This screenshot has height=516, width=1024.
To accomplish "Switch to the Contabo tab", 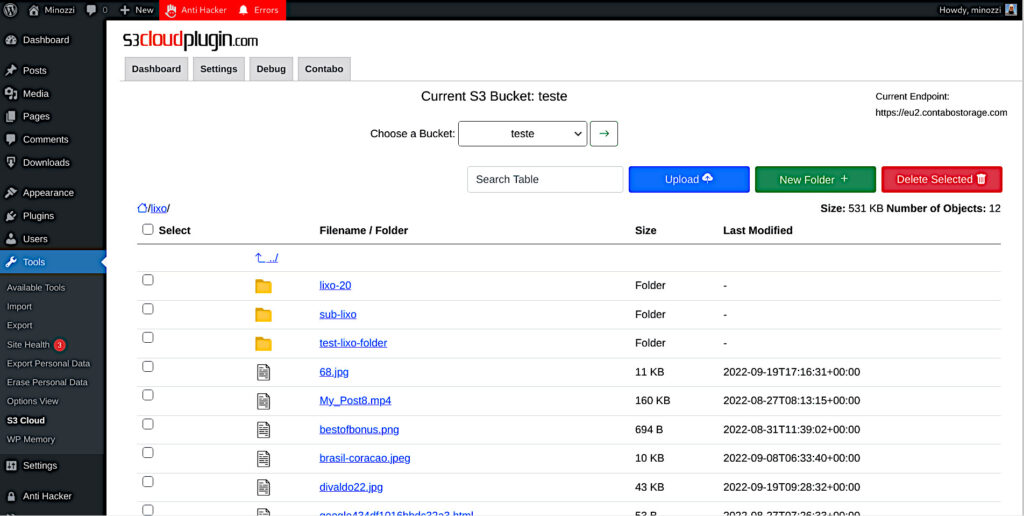I will pyautogui.click(x=324, y=69).
